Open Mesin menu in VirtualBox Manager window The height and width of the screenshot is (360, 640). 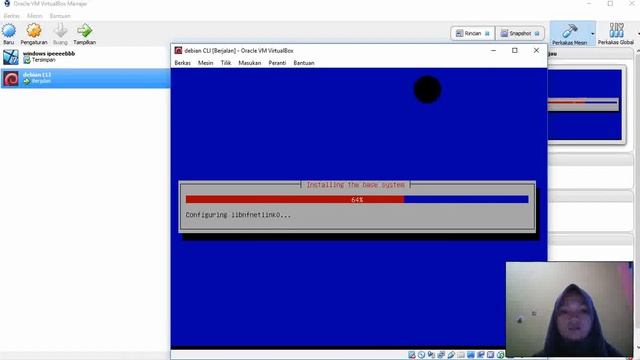[x=35, y=16]
